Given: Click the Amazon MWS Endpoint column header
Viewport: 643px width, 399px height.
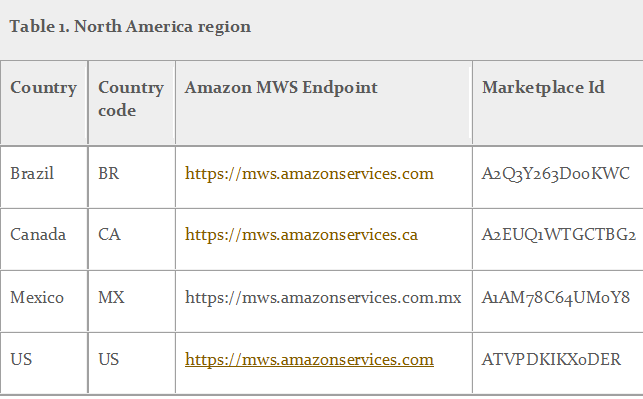Looking at the screenshot, I should coord(281,88).
